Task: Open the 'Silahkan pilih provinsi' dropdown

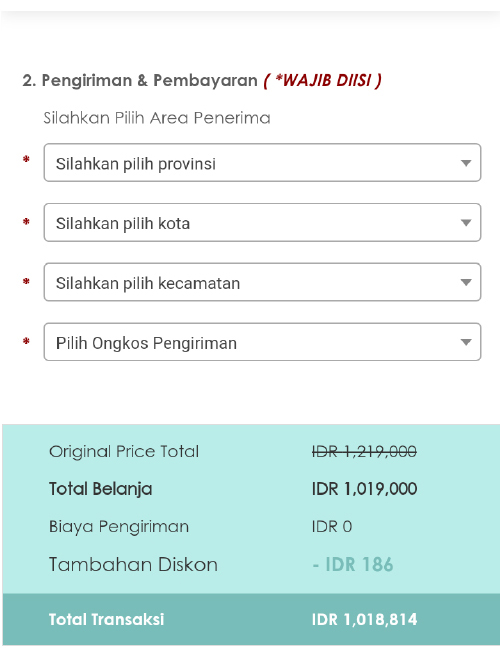Action: 262,162
